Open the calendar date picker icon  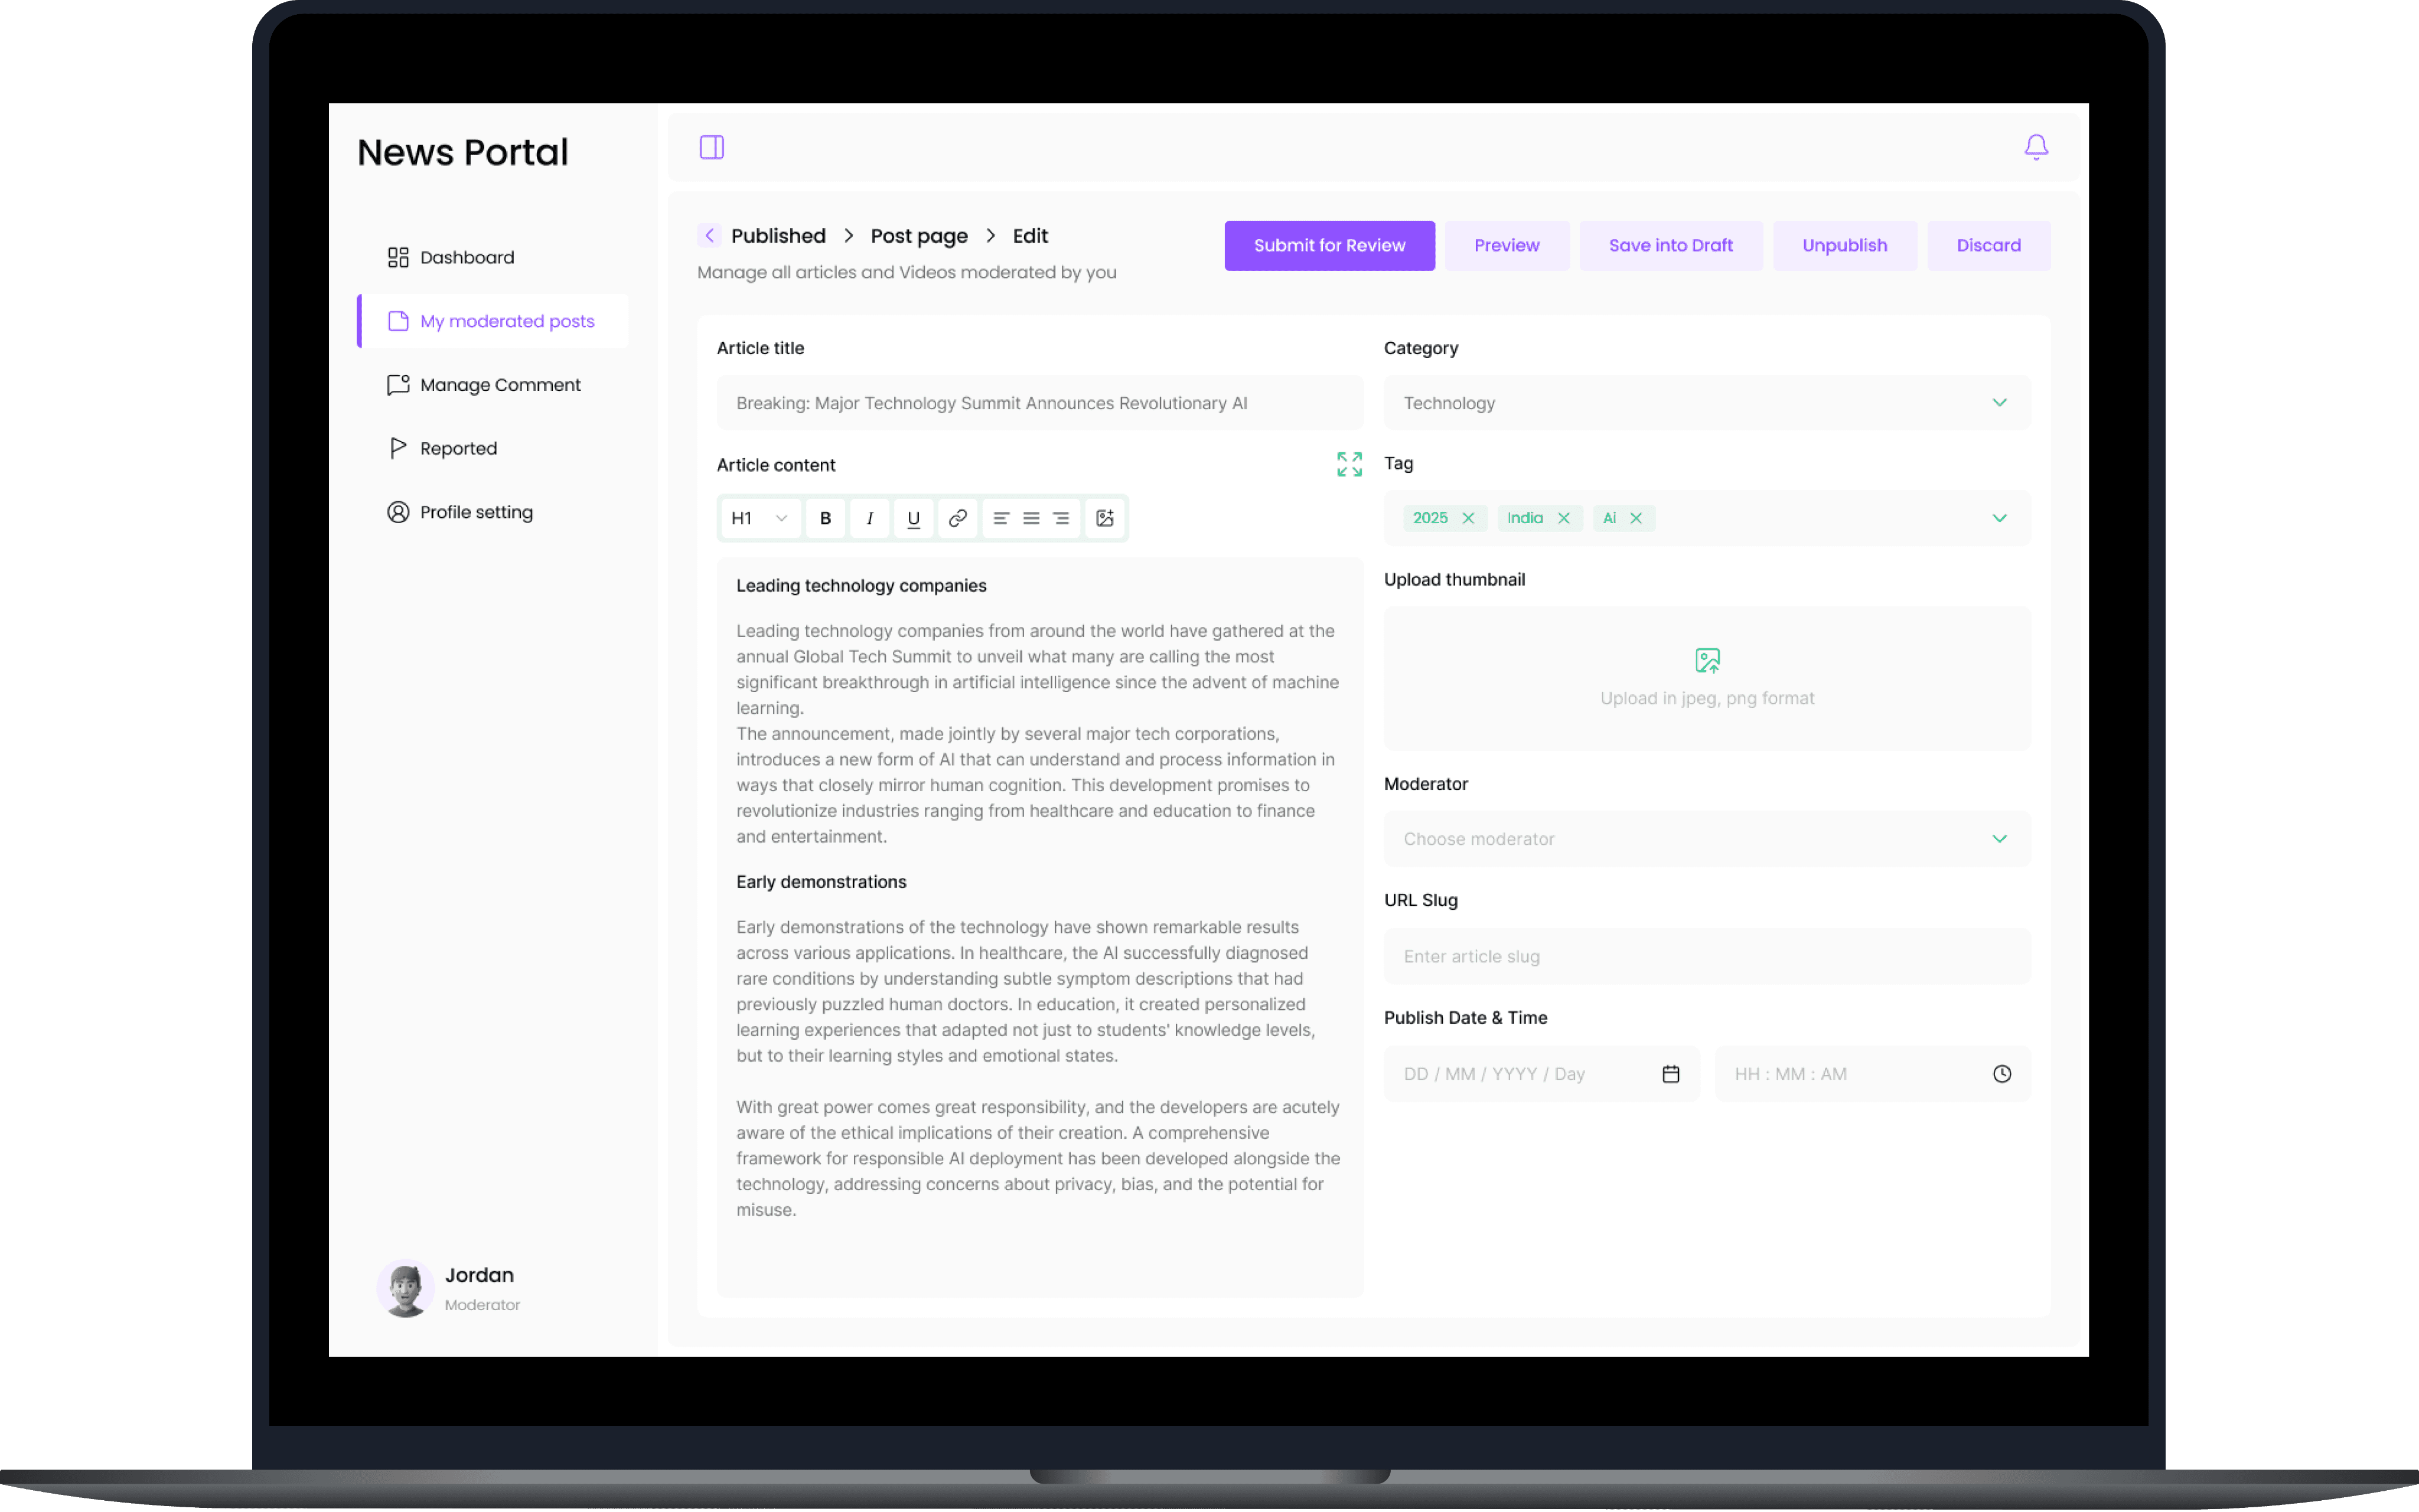pyautogui.click(x=1670, y=1074)
